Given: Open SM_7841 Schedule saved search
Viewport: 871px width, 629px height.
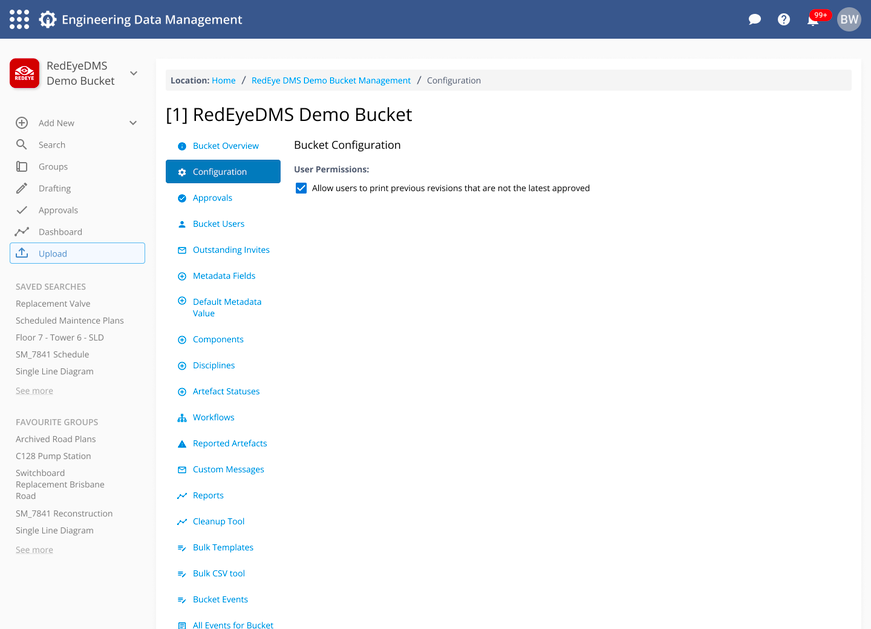Looking at the screenshot, I should click(x=52, y=355).
